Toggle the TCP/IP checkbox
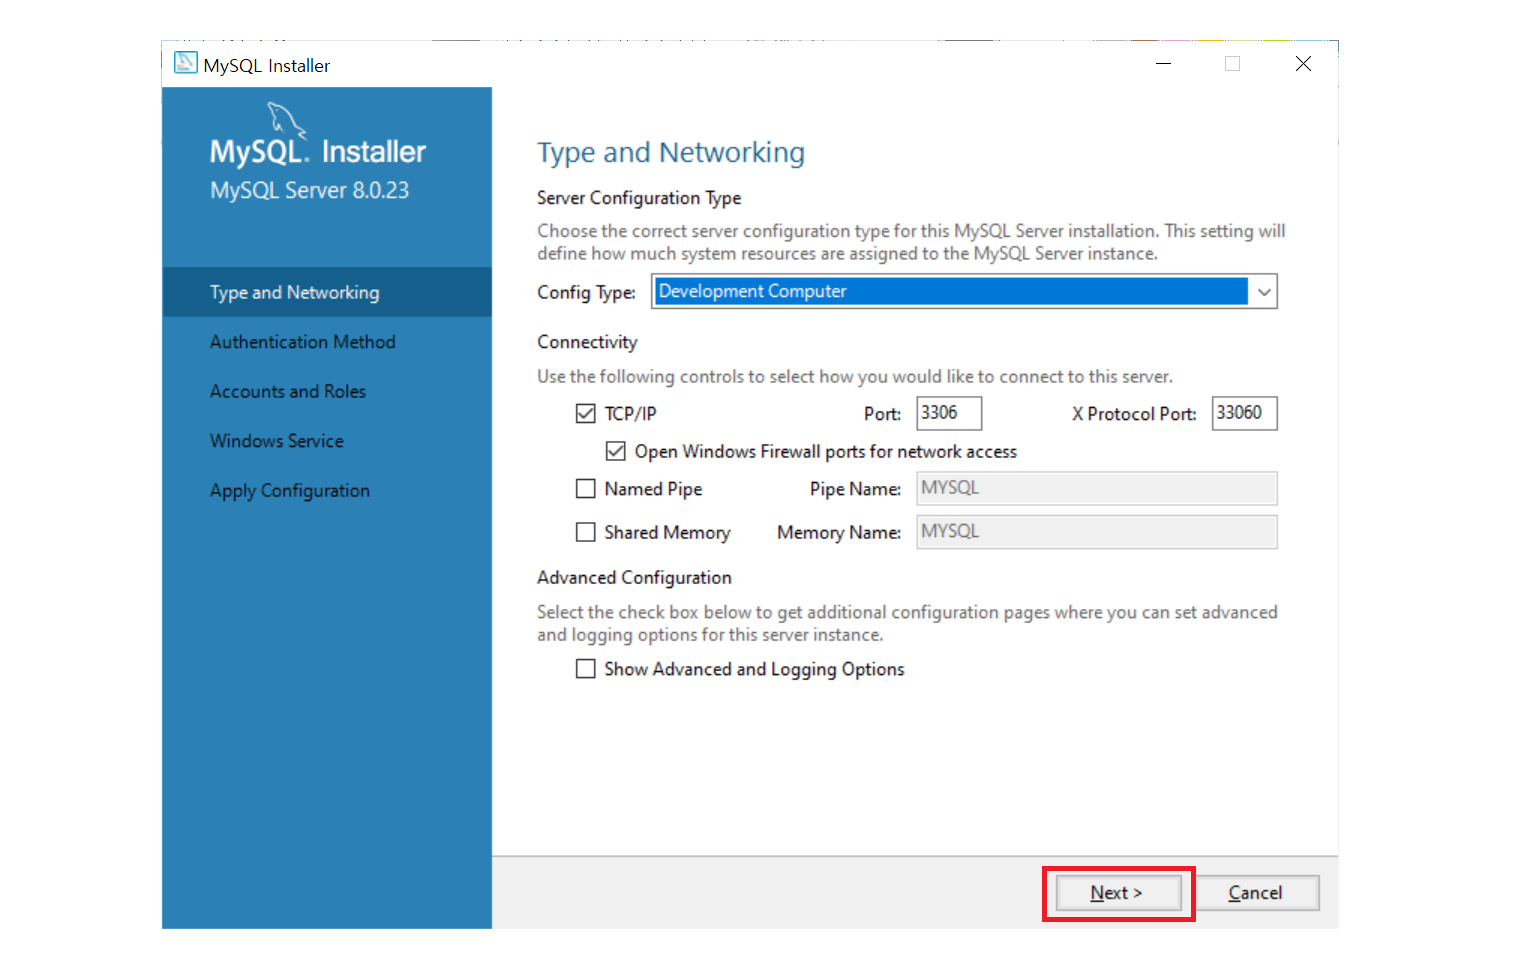This screenshot has width=1536, height=960. click(586, 413)
